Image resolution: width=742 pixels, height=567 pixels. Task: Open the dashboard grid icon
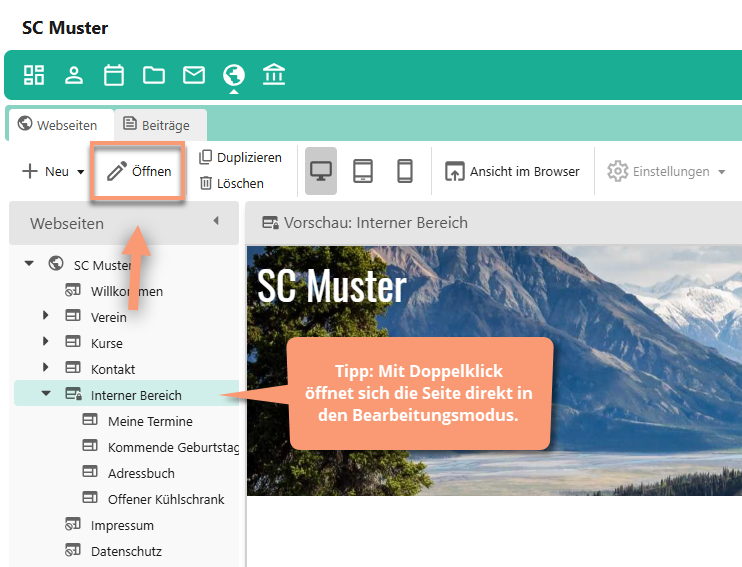(34, 75)
